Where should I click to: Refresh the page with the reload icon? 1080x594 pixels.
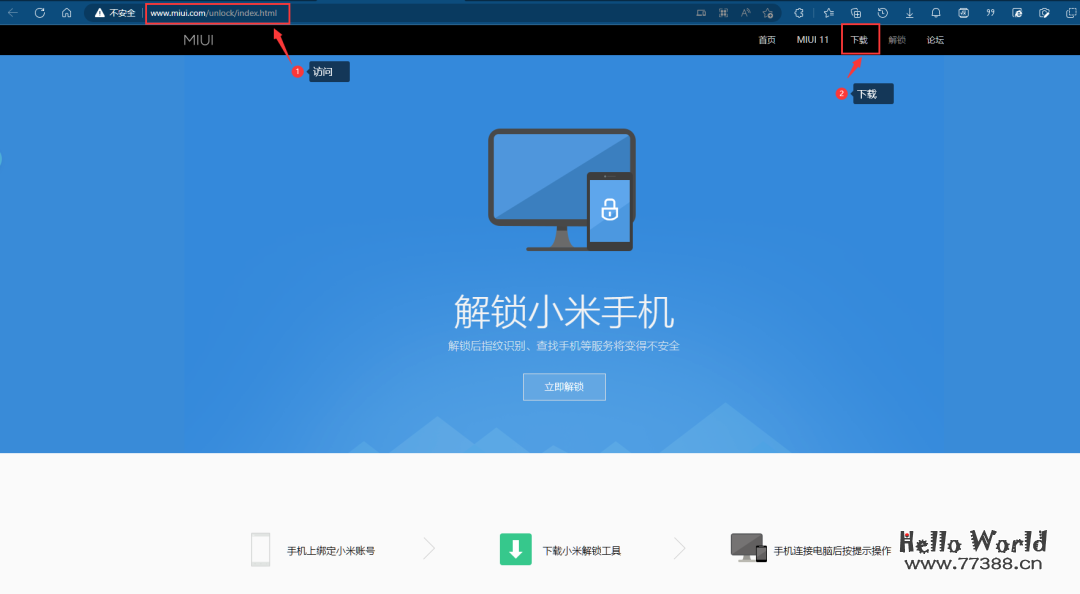pyautogui.click(x=38, y=13)
